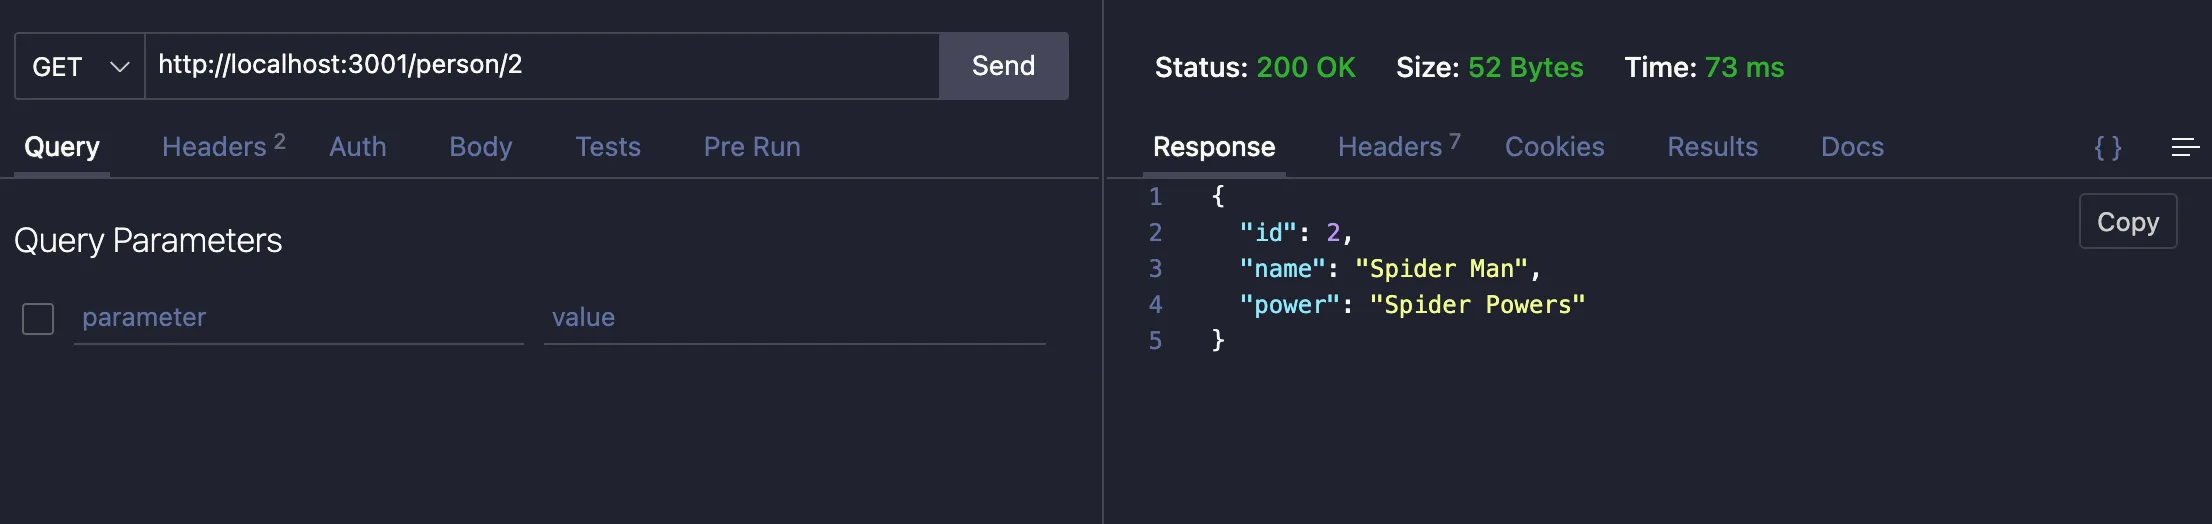Open the Pre Run tab
Screen dimensions: 2212x524
(751, 147)
